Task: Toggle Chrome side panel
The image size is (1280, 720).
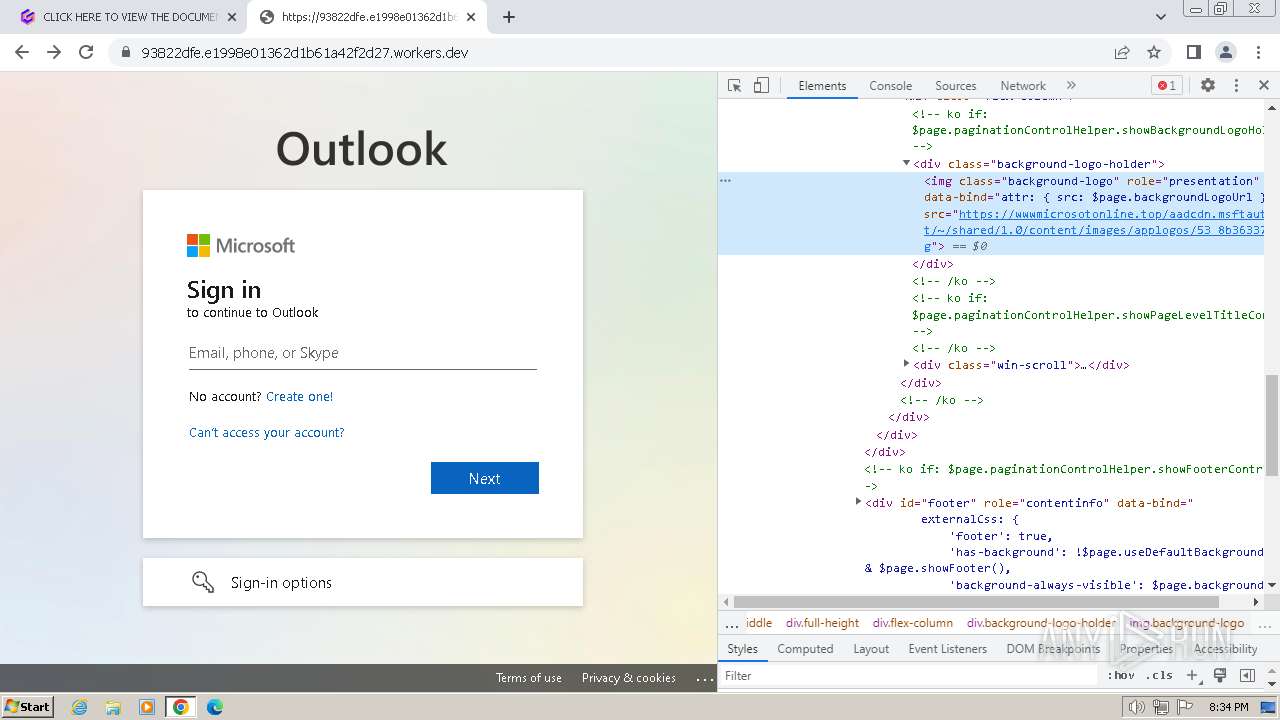Action: (1193, 52)
